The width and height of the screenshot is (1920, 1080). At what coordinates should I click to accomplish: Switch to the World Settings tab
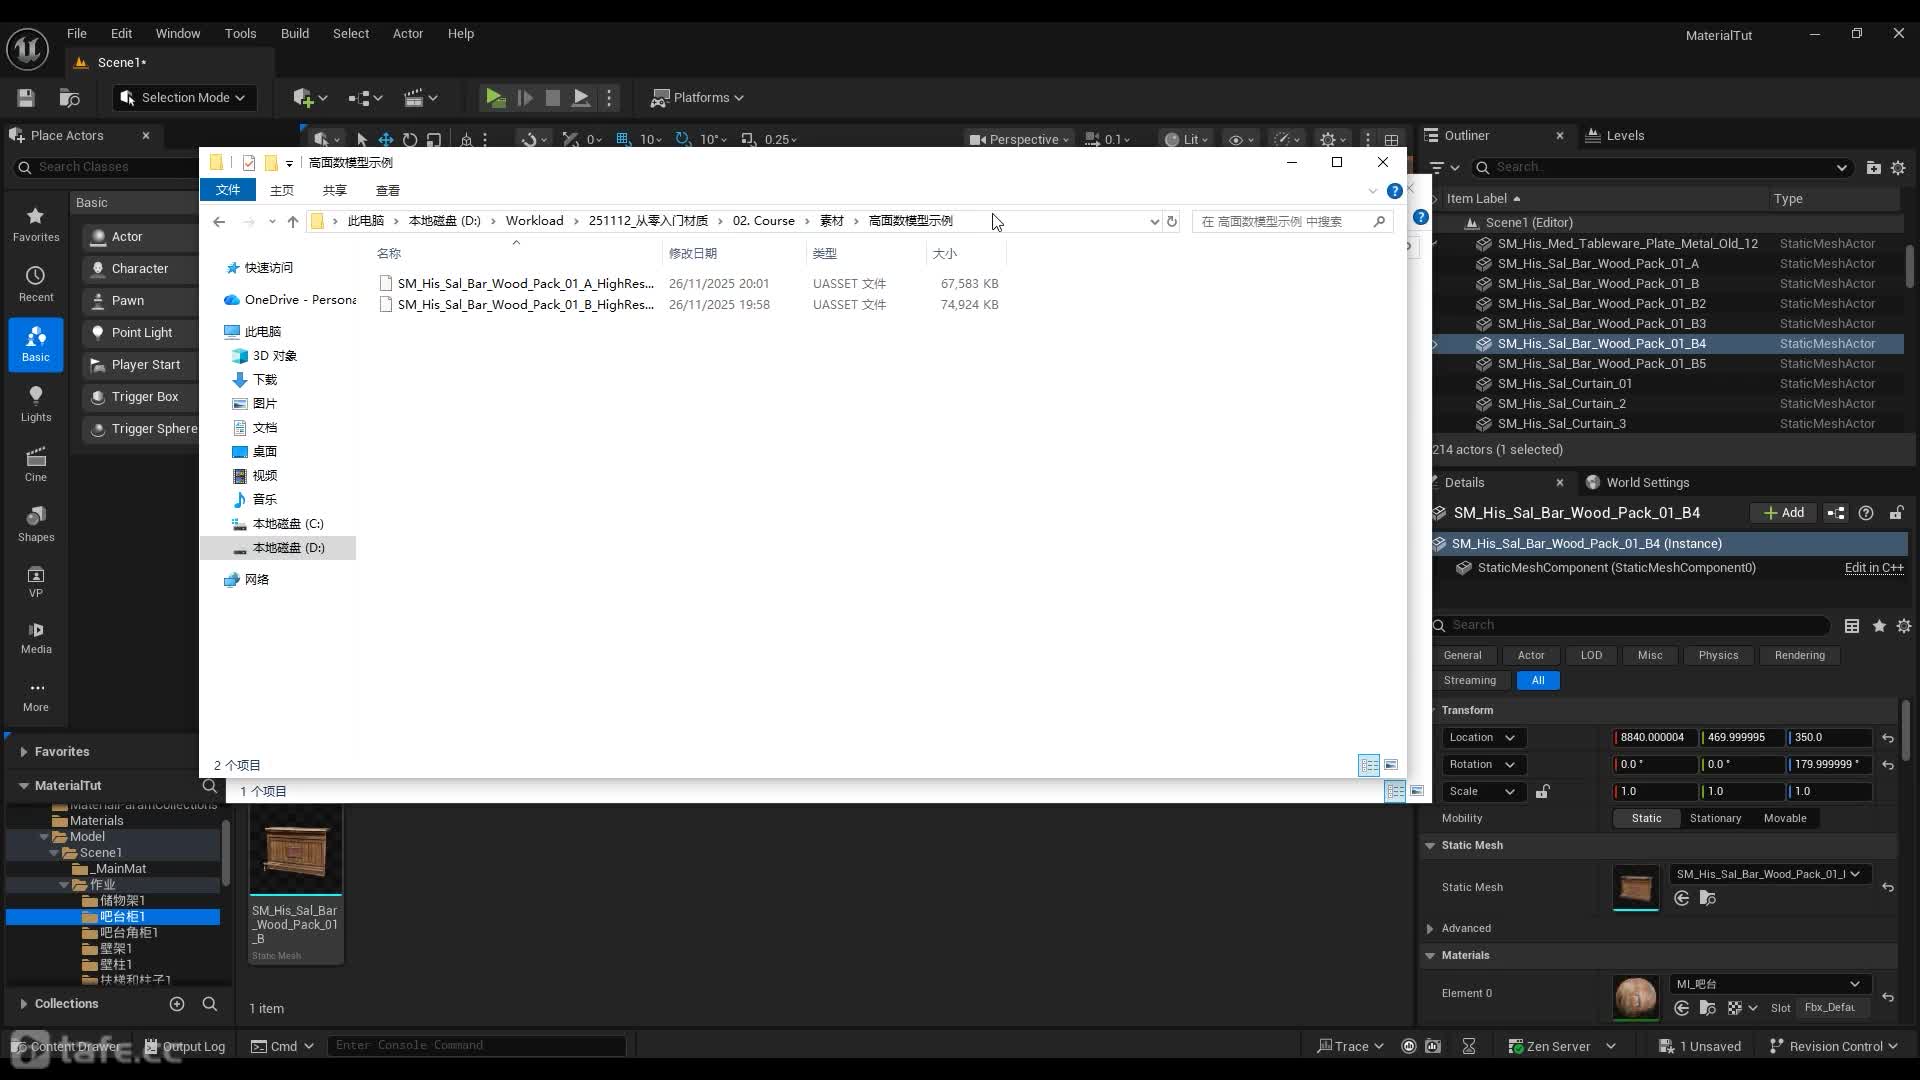(1646, 482)
